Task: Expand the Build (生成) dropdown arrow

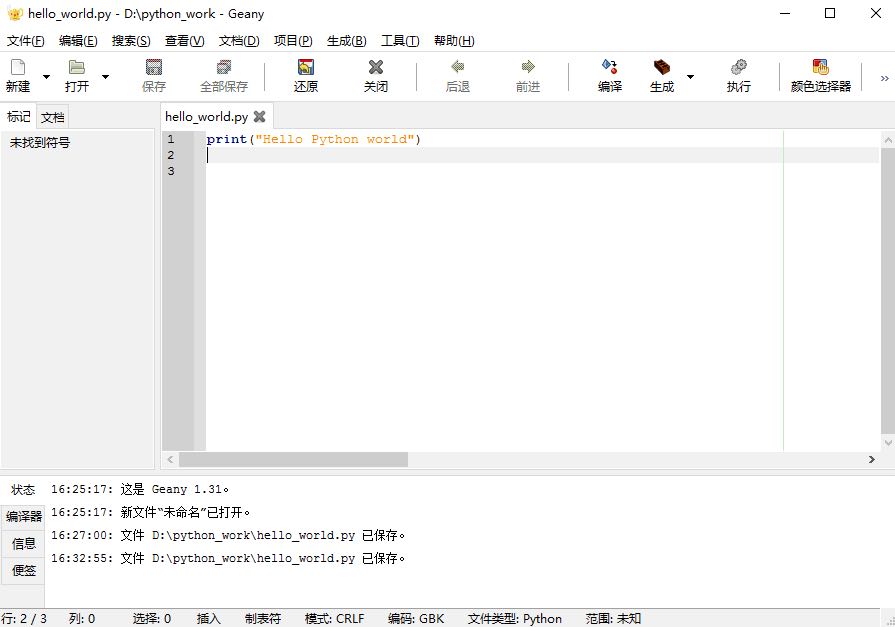Action: click(x=690, y=77)
